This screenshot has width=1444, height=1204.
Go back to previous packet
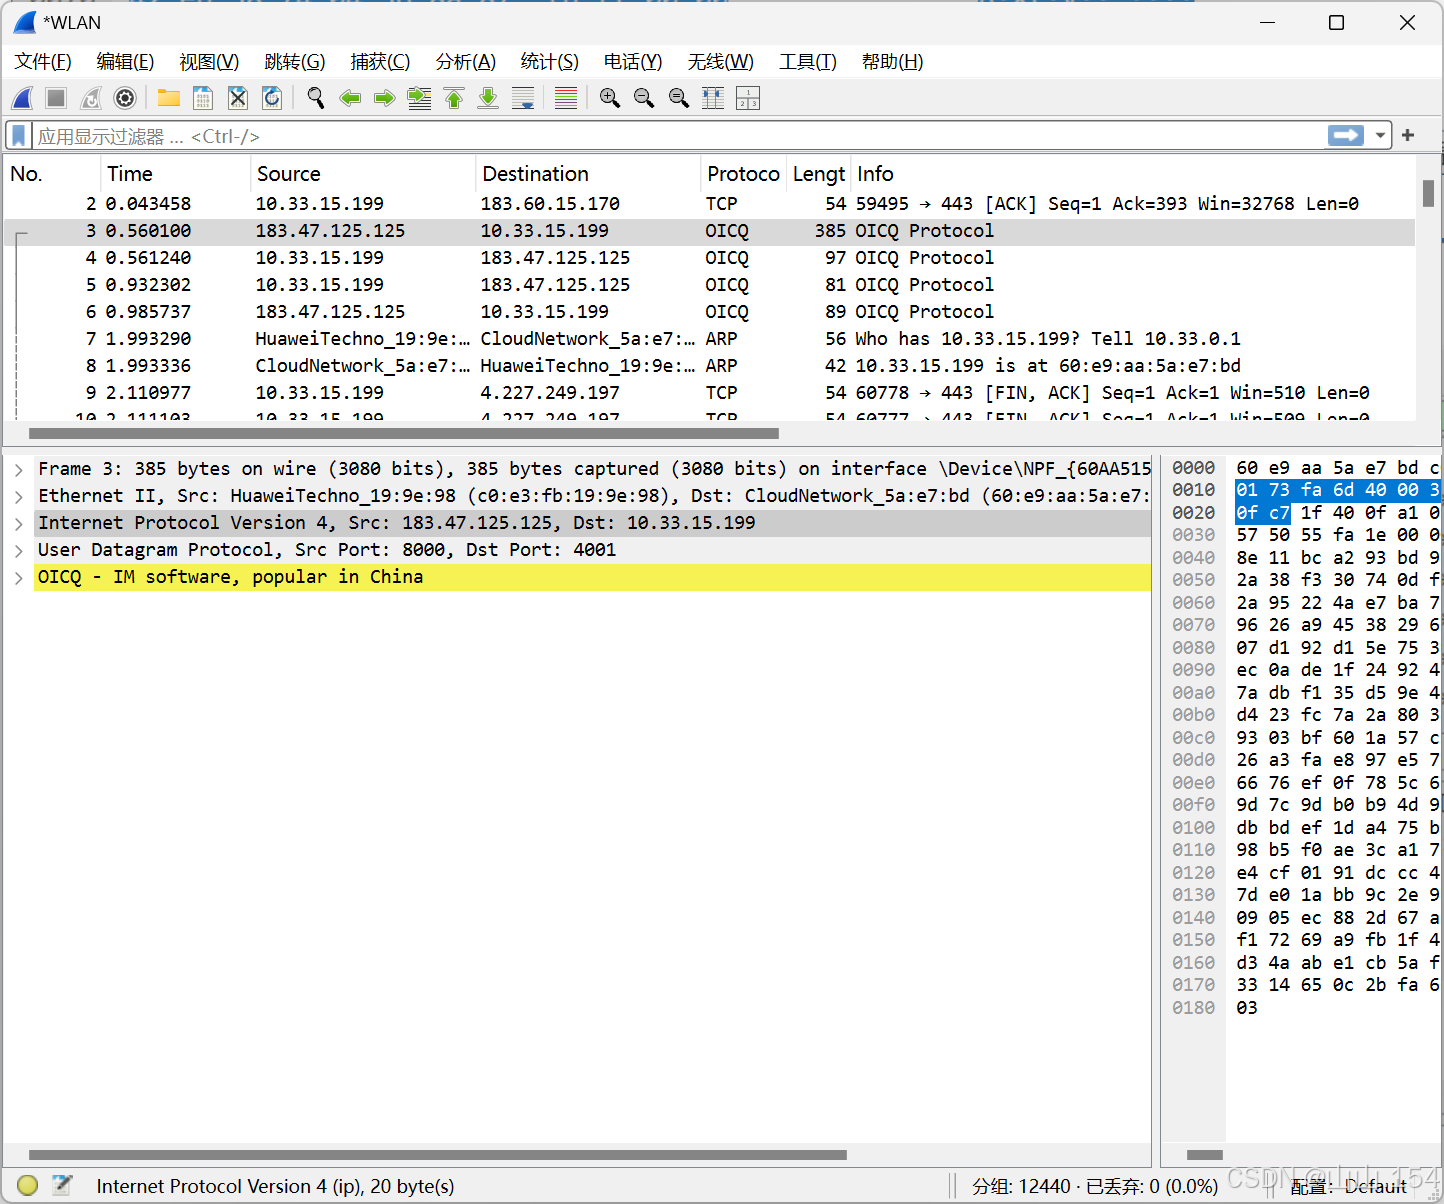350,98
